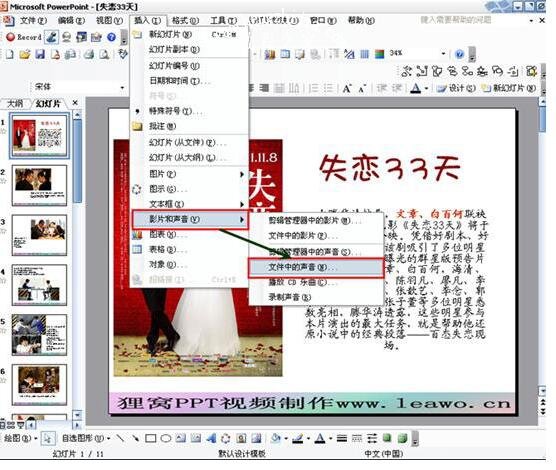Click the 3-D Style icon
The height and width of the screenshot is (470, 556).
(x=402, y=438)
